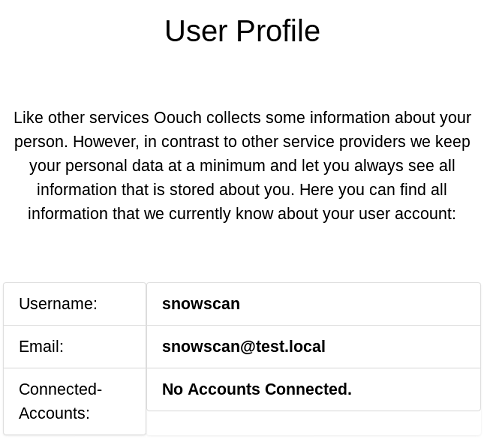Click the Username: label cell
The width and height of the screenshot is (487, 442).
coord(75,304)
